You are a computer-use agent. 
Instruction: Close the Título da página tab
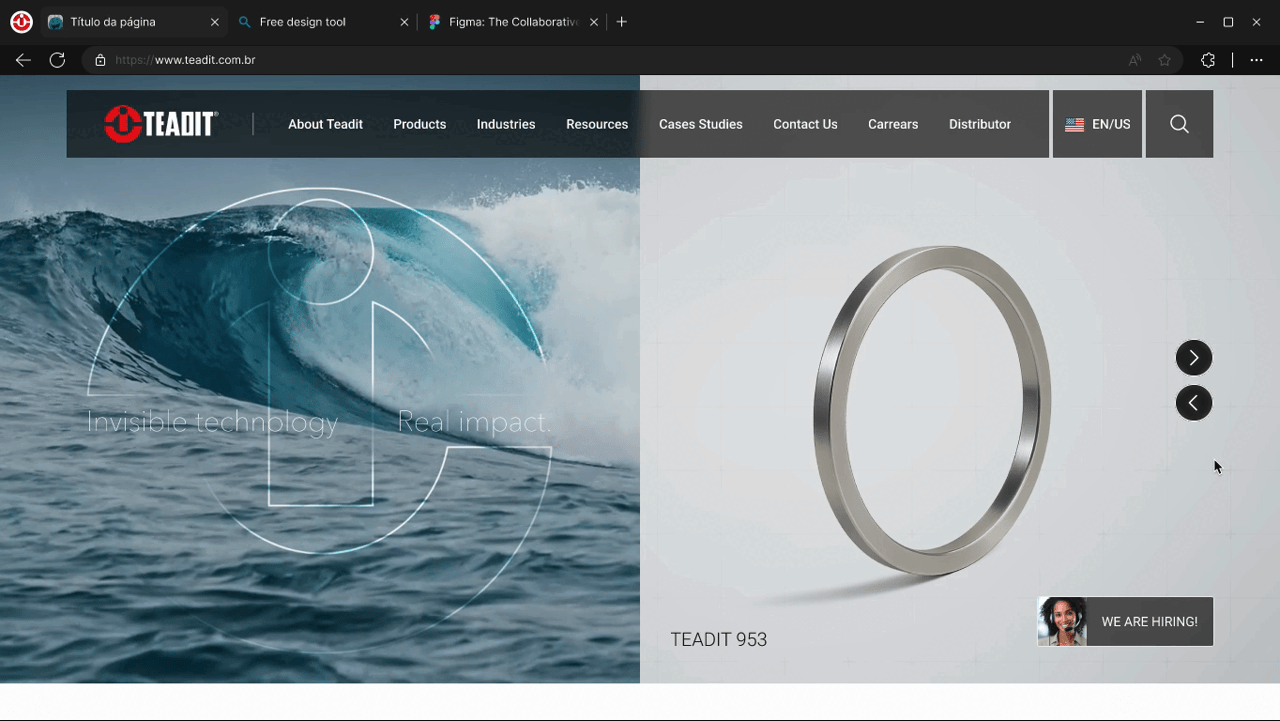(x=214, y=22)
